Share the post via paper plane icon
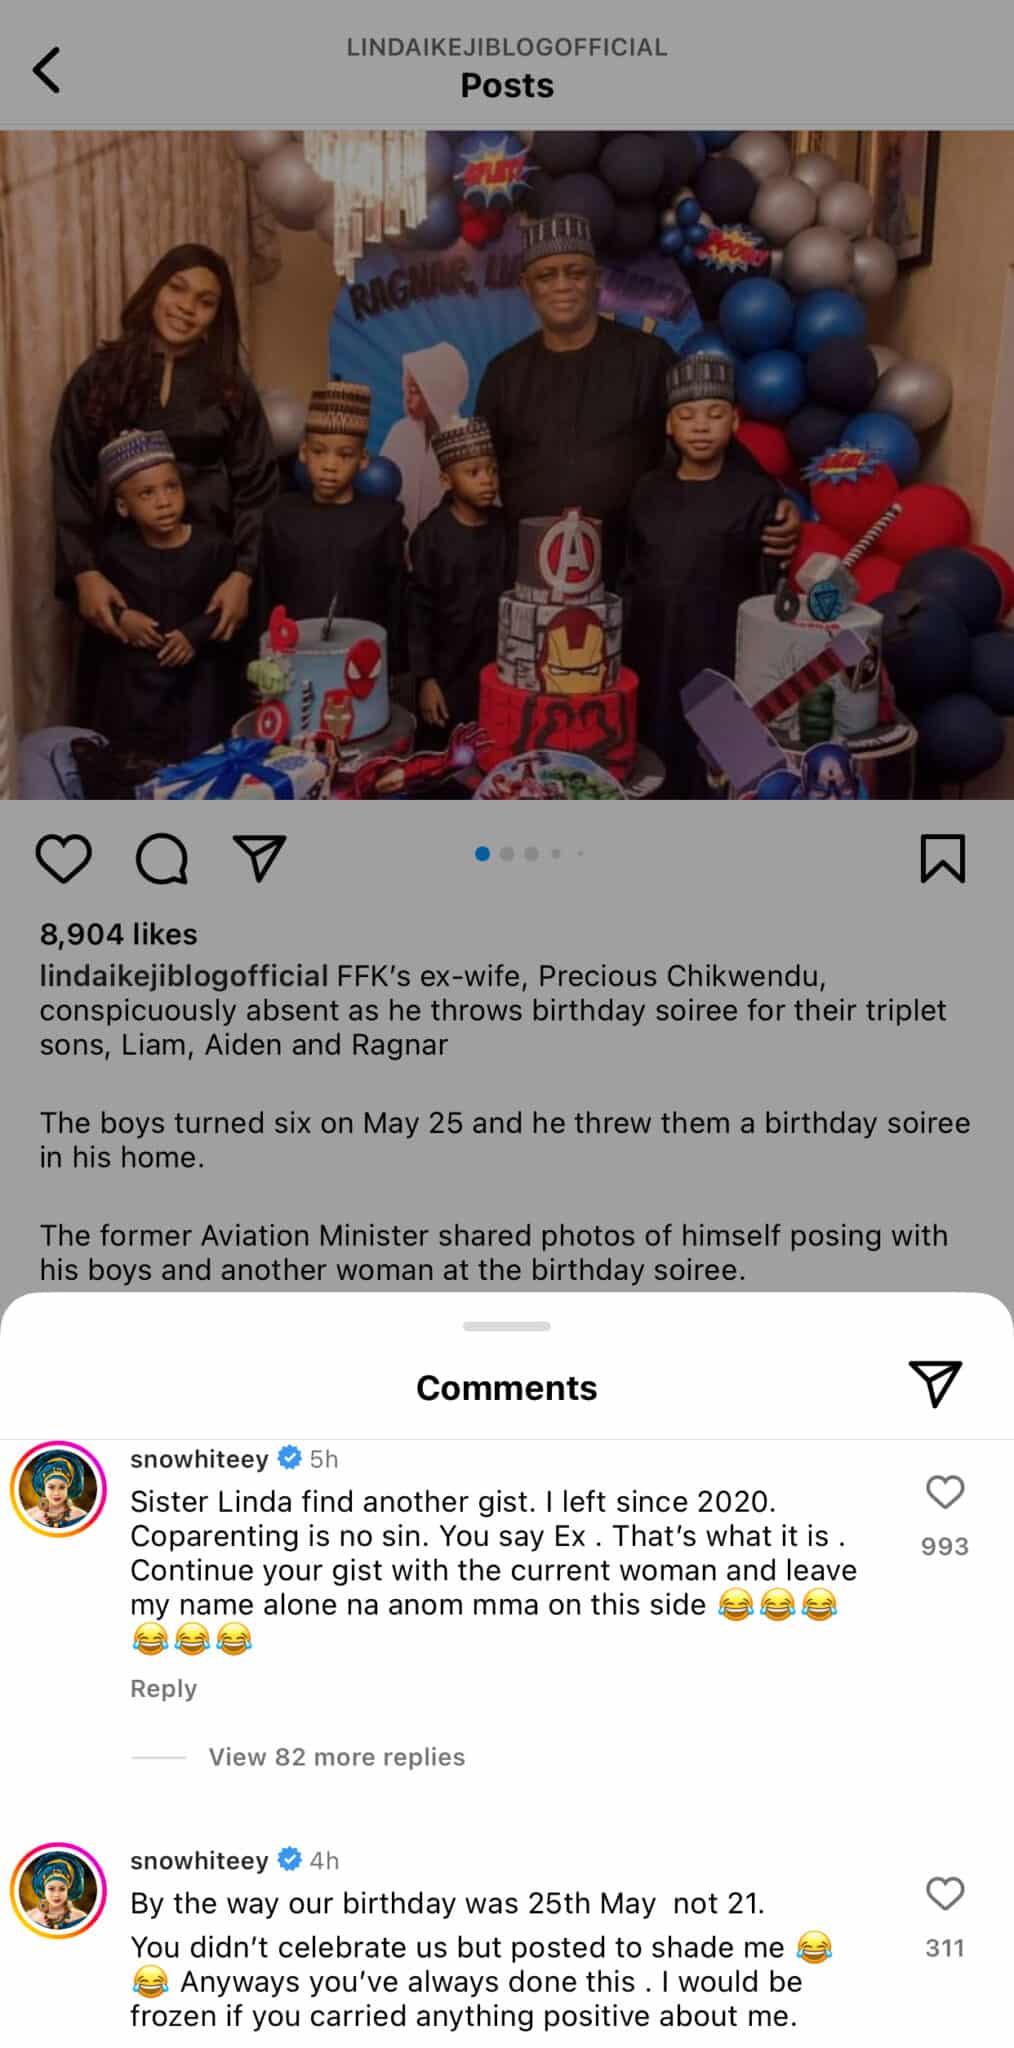Image resolution: width=1014 pixels, height=2048 pixels. [260, 858]
